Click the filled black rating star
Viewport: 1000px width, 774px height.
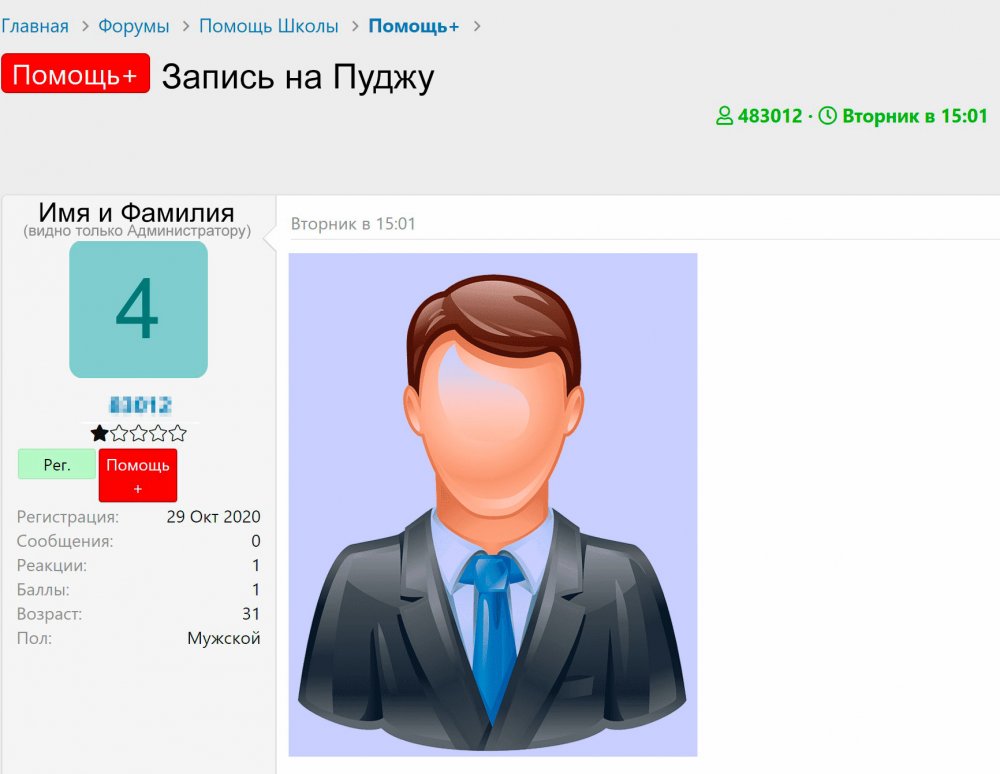[99, 434]
